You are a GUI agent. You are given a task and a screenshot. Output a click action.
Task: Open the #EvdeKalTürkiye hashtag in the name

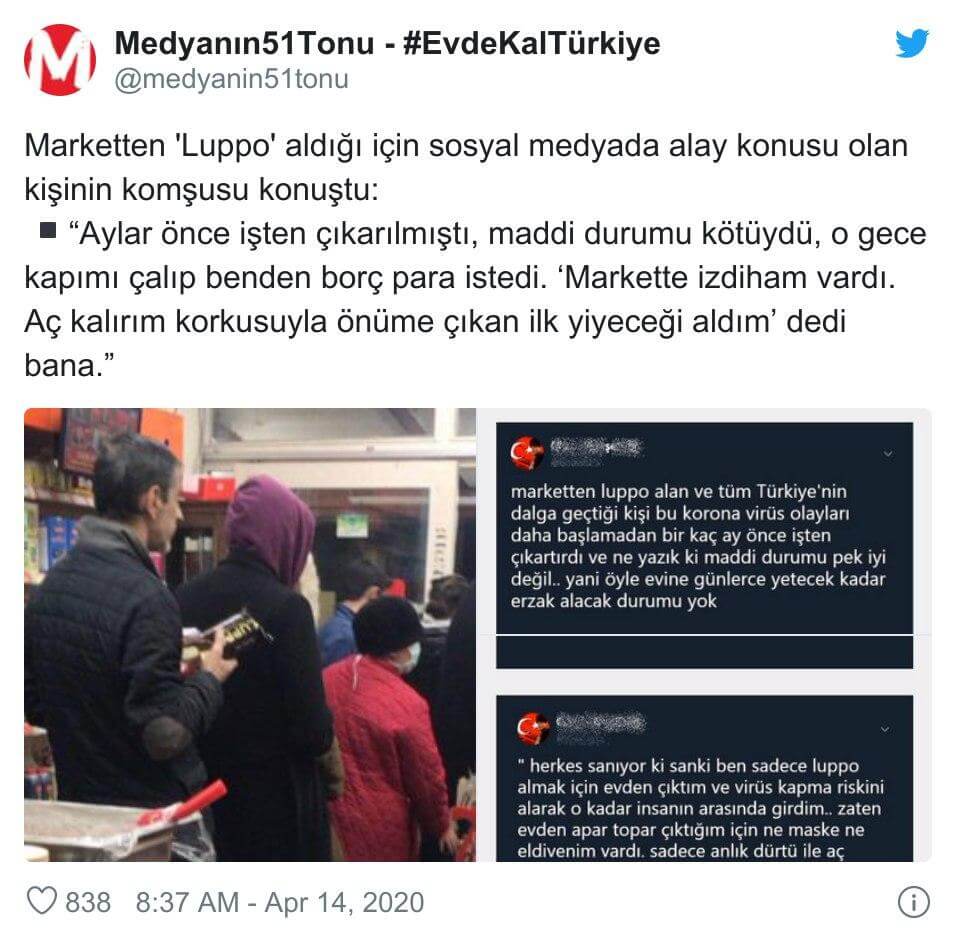coord(532,43)
